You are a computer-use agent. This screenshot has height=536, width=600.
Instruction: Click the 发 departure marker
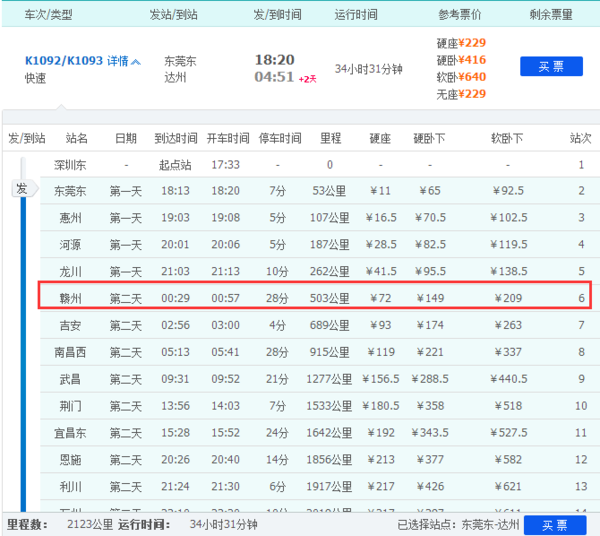(21, 189)
